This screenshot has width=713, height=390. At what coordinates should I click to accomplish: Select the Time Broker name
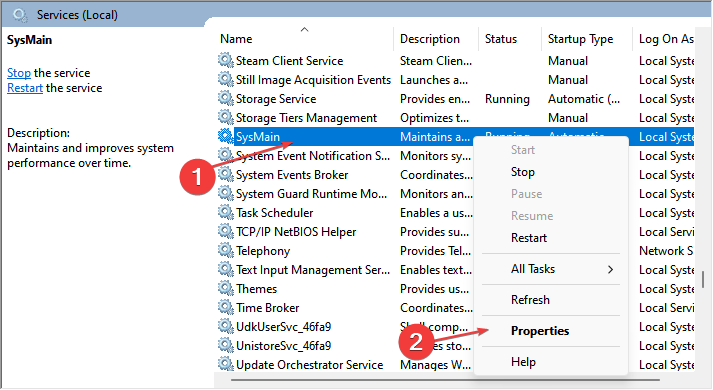pos(267,308)
